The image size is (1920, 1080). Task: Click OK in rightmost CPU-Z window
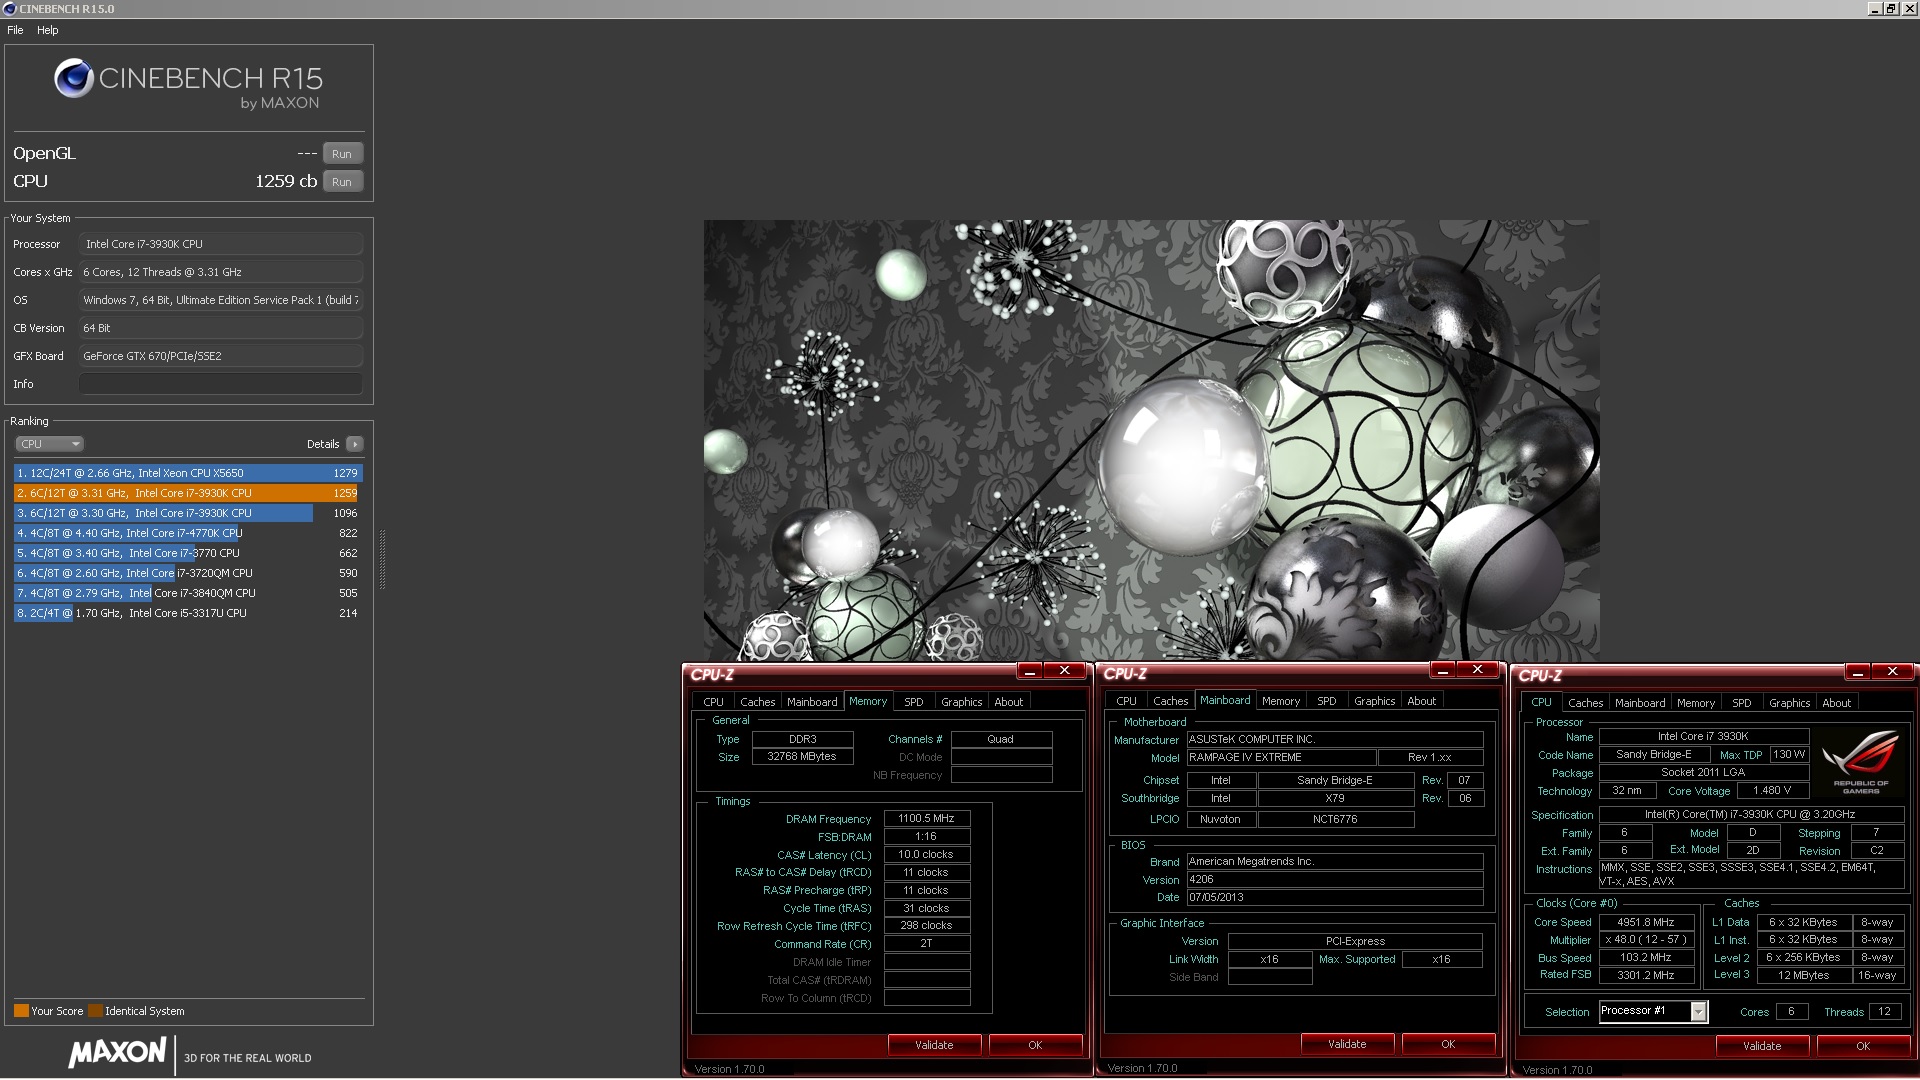pos(1863,1046)
